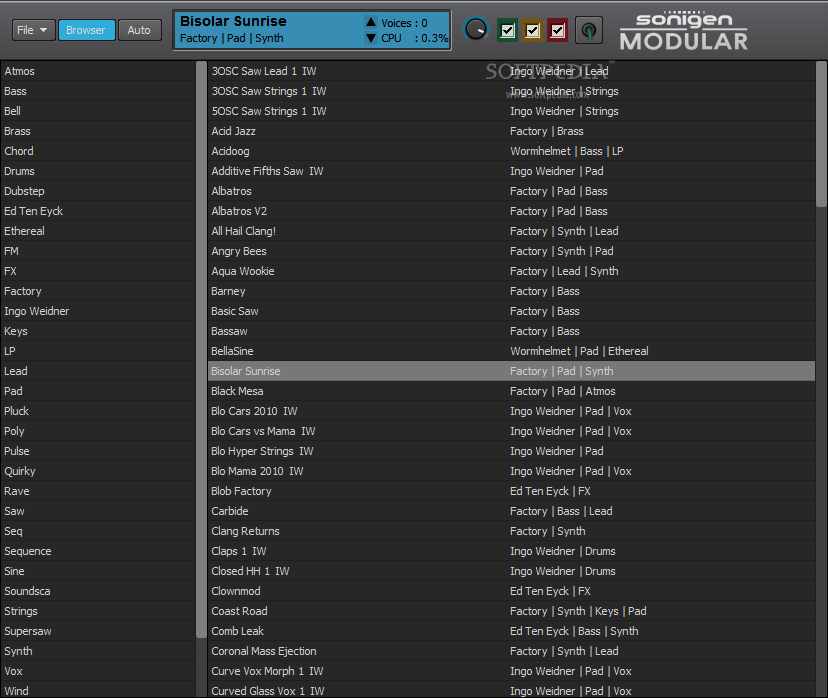The width and height of the screenshot is (828, 698).
Task: Select the Ethereal category
Action: pos(98,231)
